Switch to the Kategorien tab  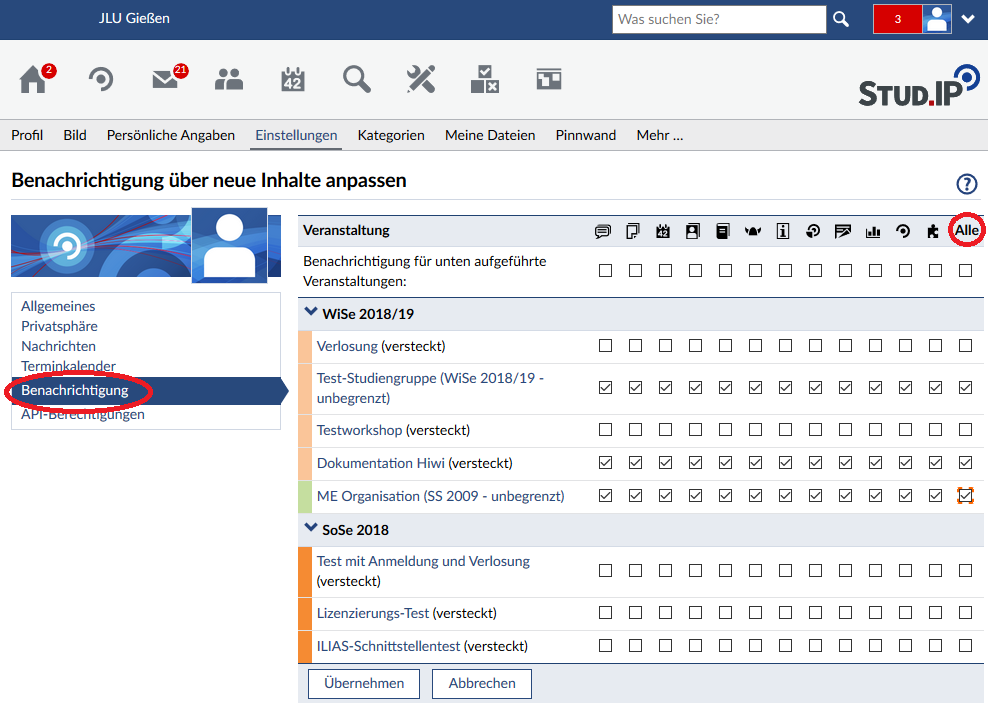coord(391,135)
